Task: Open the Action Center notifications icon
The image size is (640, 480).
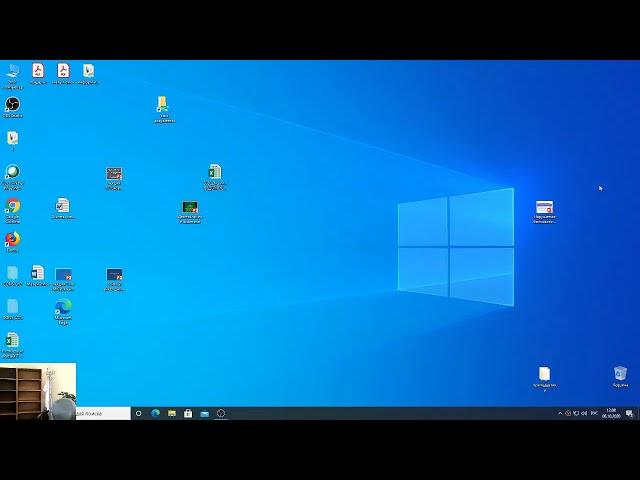Action: [x=629, y=413]
